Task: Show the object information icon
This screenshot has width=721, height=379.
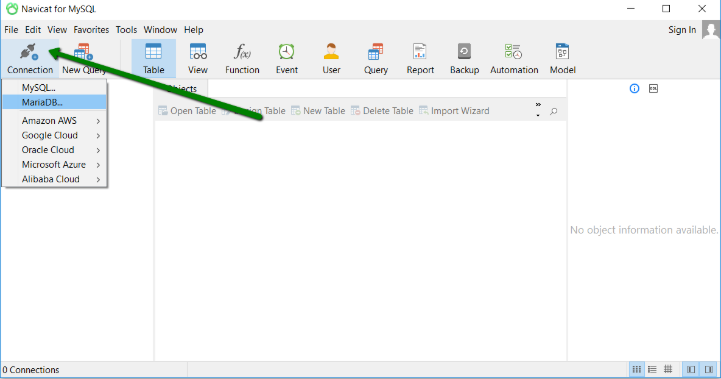Action: pyautogui.click(x=634, y=88)
